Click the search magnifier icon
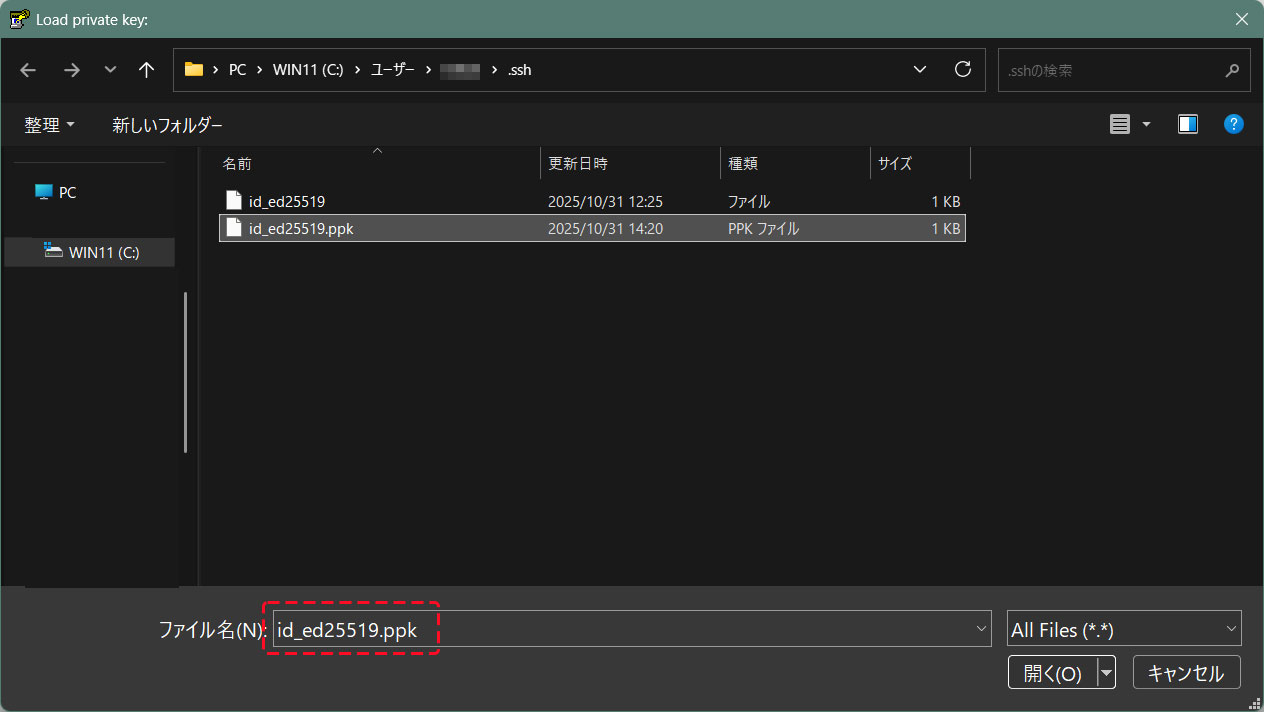The height and width of the screenshot is (712, 1264). point(1231,71)
